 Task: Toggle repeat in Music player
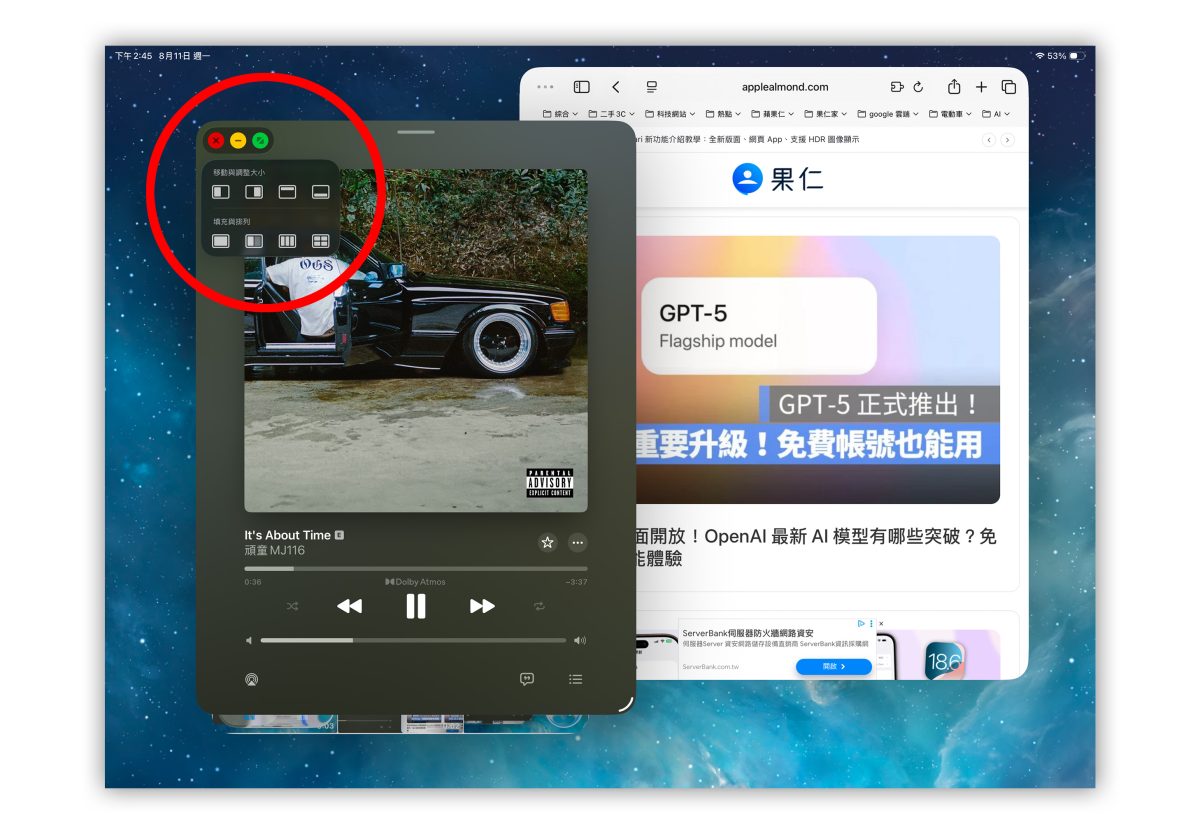pos(540,606)
